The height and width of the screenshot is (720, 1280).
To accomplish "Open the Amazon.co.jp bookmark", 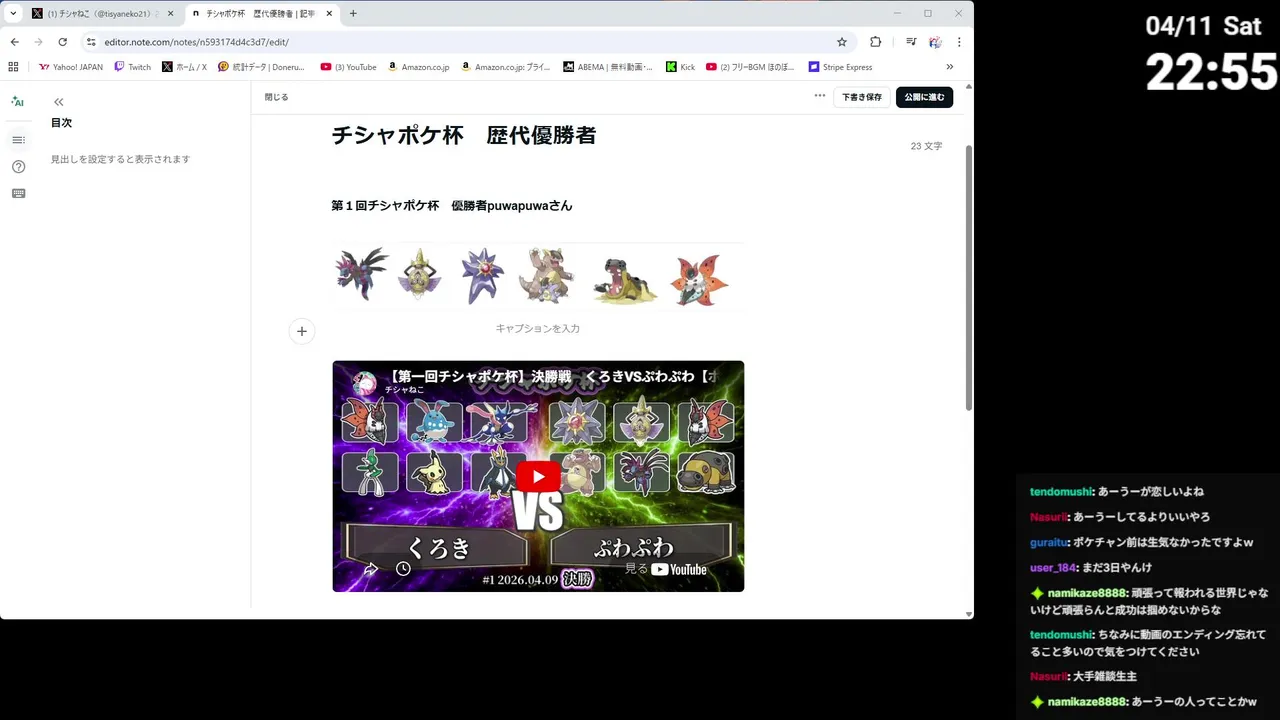I will [418, 67].
